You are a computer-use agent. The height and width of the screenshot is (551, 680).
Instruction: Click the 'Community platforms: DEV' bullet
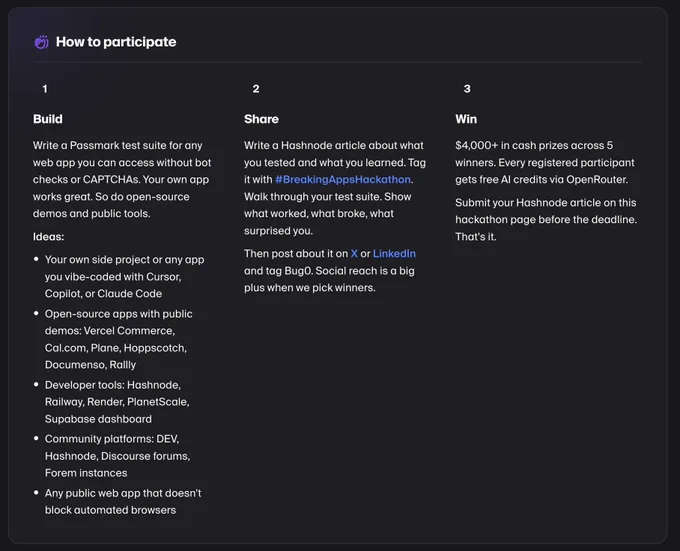tap(118, 456)
